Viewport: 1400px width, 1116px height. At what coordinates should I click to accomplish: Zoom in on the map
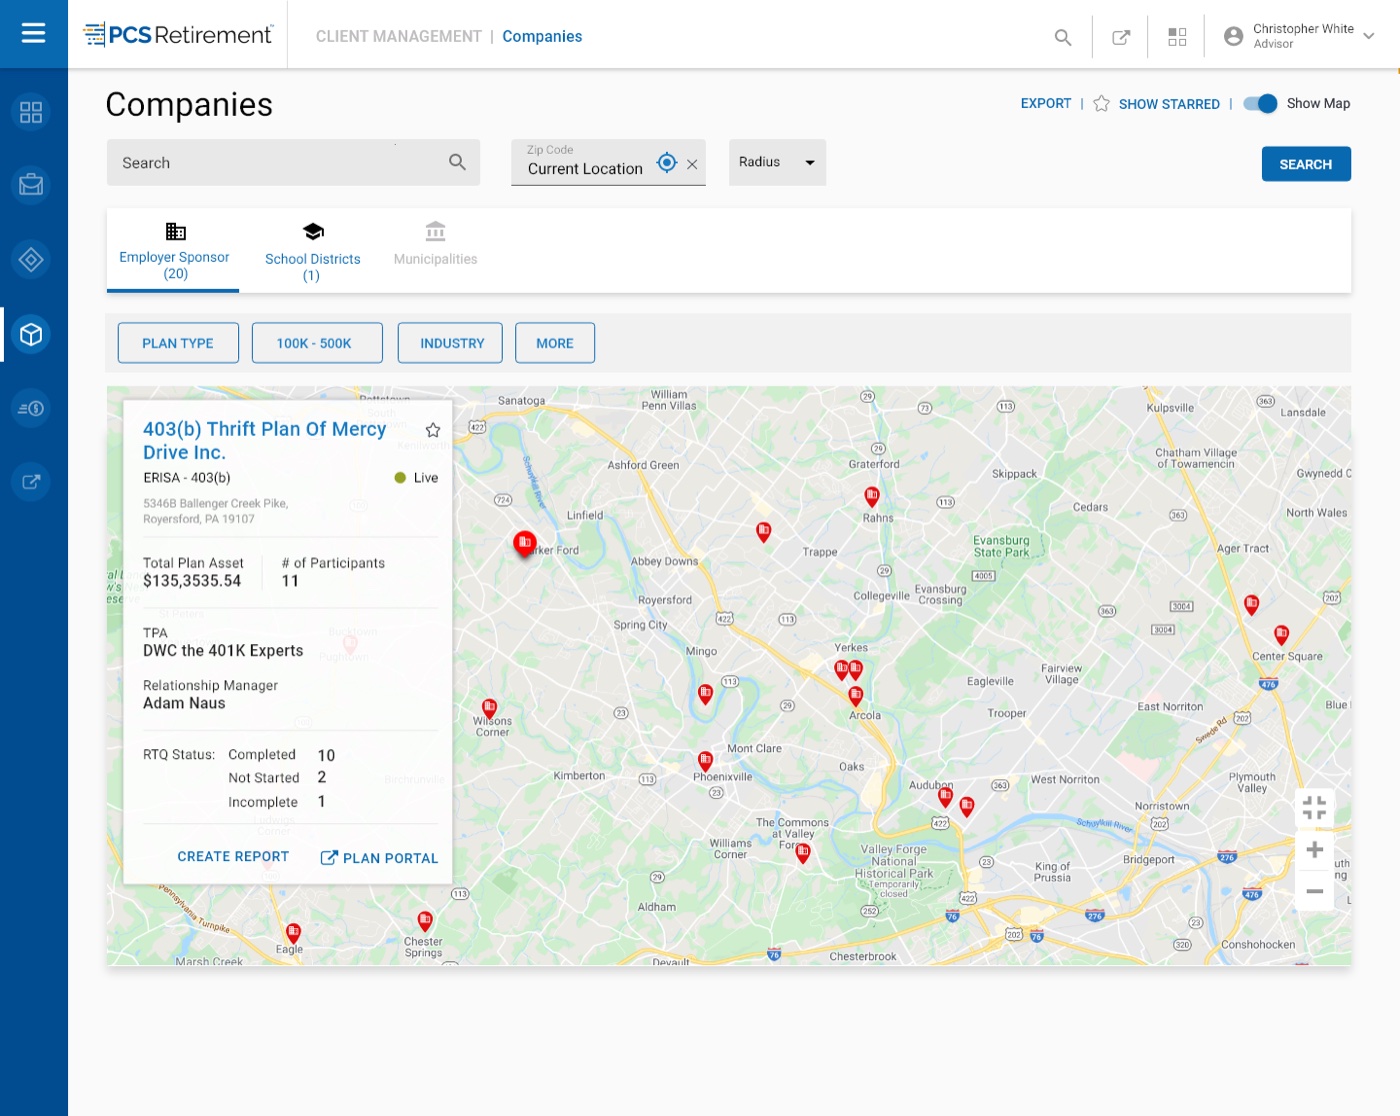coord(1315,850)
